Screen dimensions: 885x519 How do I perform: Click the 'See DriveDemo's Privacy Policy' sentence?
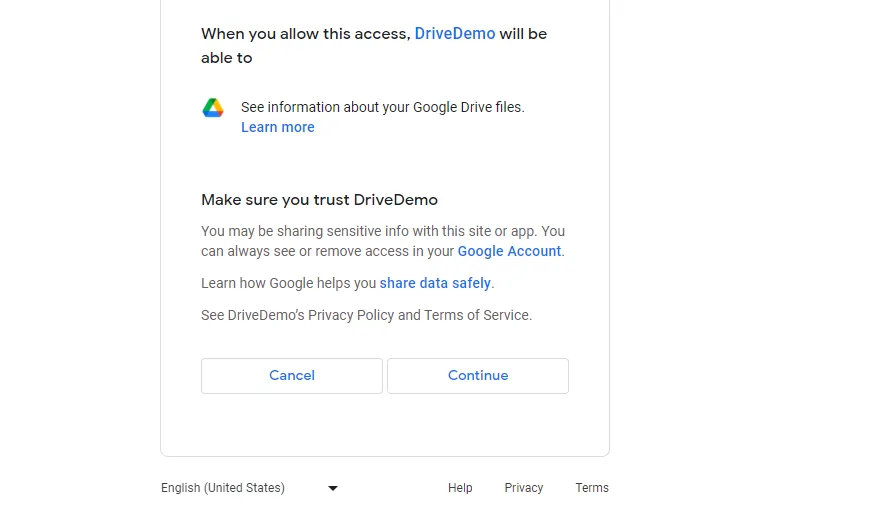366,315
